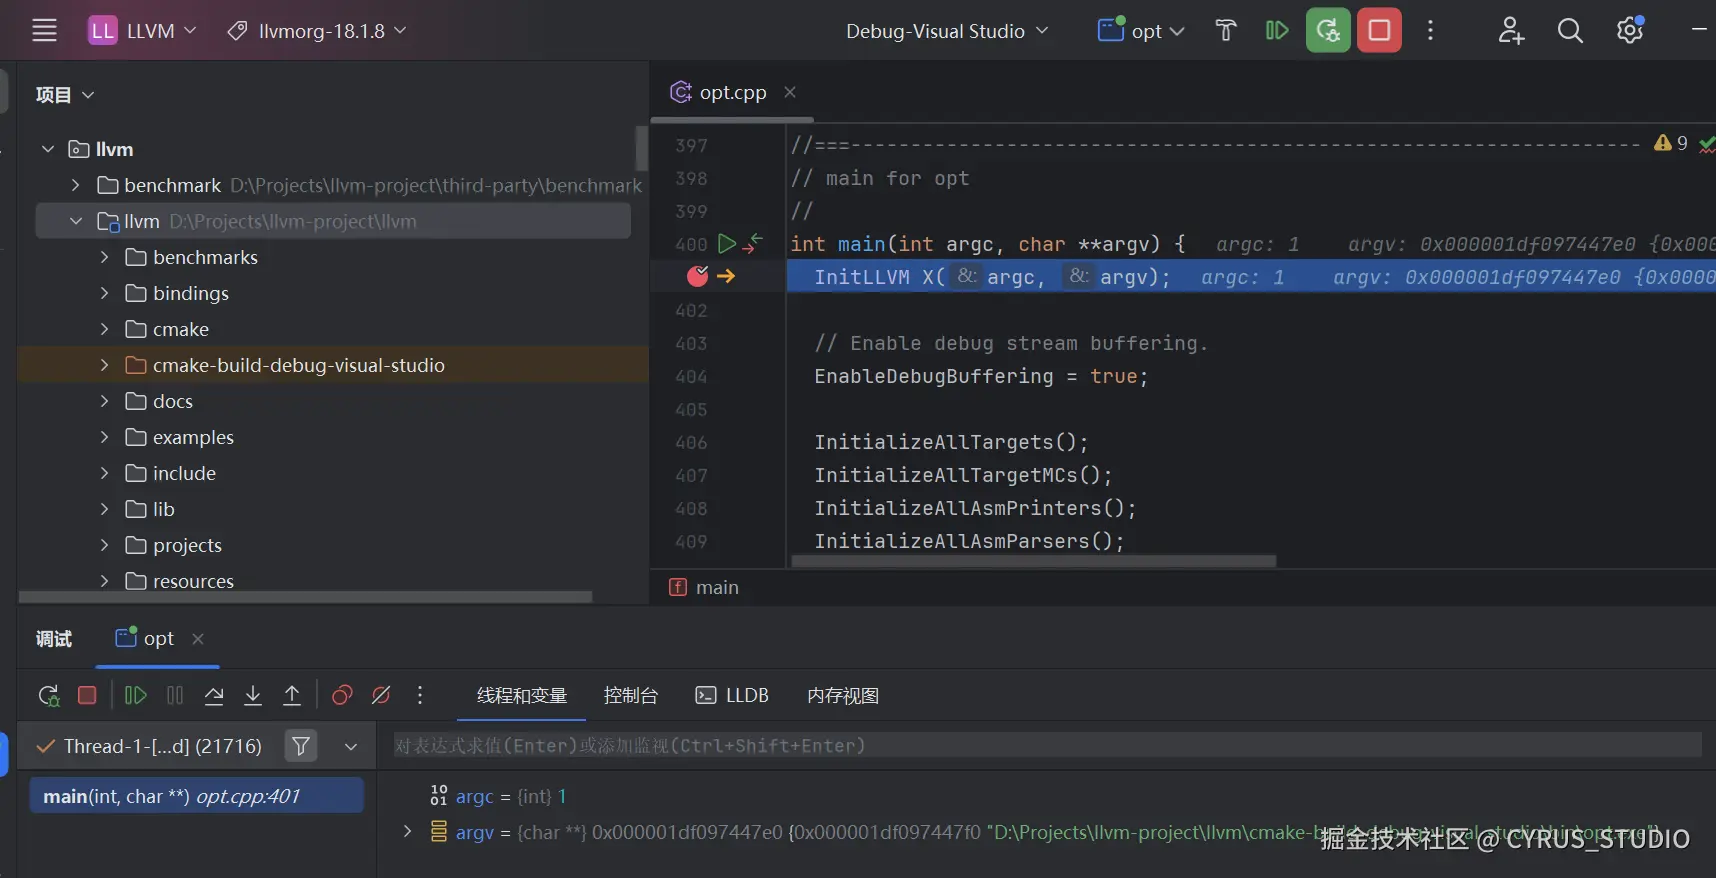Image resolution: width=1716 pixels, height=878 pixels.
Task: Click the thread filter funnel icon
Action: pyautogui.click(x=301, y=746)
